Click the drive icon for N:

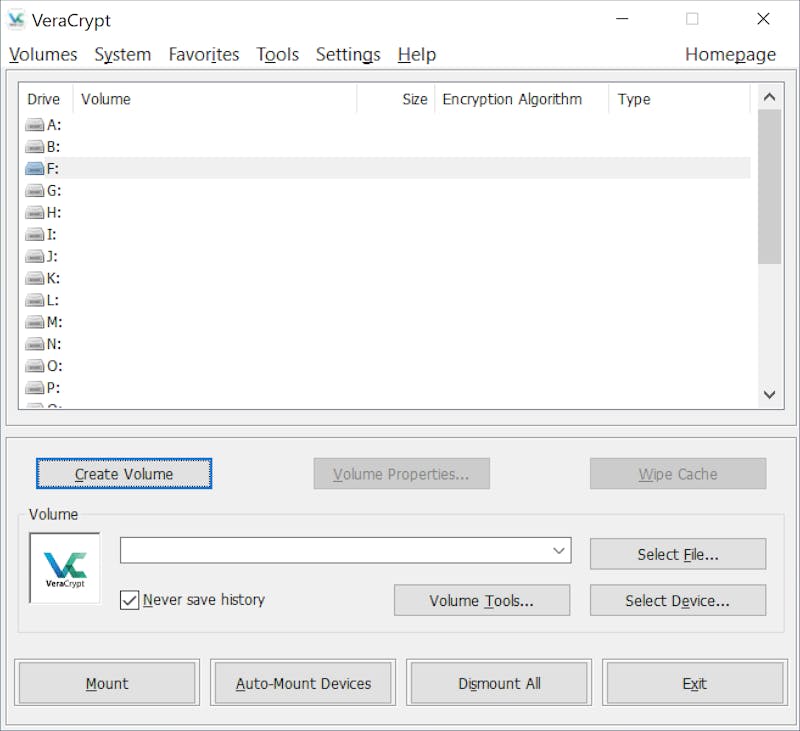pyautogui.click(x=35, y=344)
